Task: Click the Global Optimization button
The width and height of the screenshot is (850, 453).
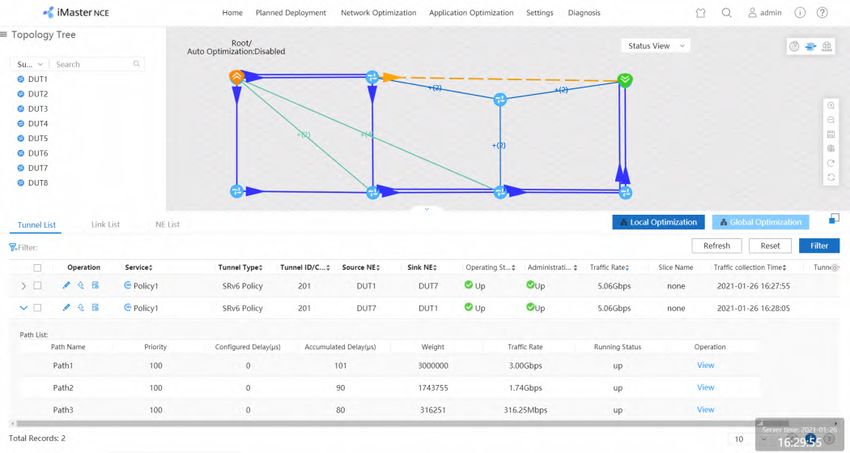Action: click(x=760, y=222)
